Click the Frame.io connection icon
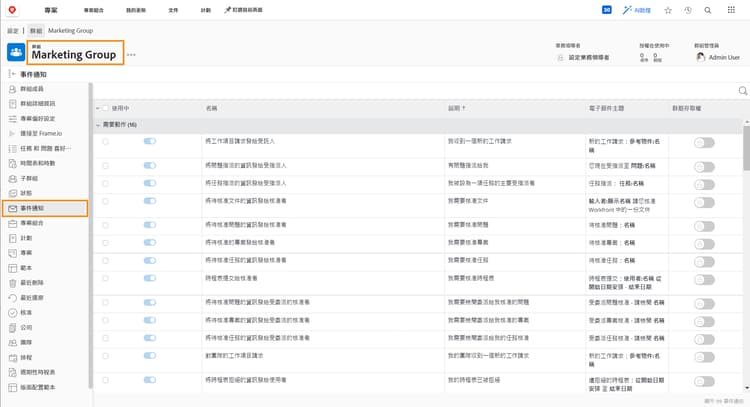The width and height of the screenshot is (750, 407). coord(12,133)
